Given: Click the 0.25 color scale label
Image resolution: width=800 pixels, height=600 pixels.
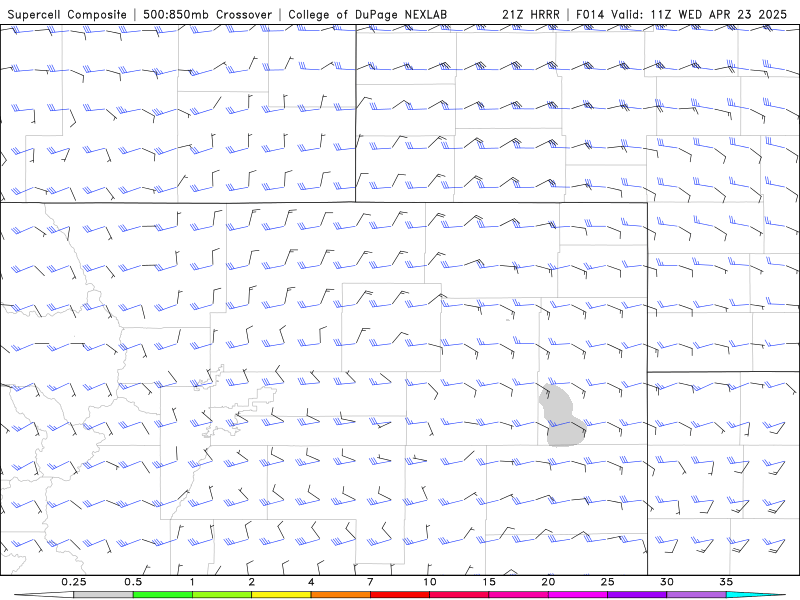Looking at the screenshot, I should [x=74, y=582].
